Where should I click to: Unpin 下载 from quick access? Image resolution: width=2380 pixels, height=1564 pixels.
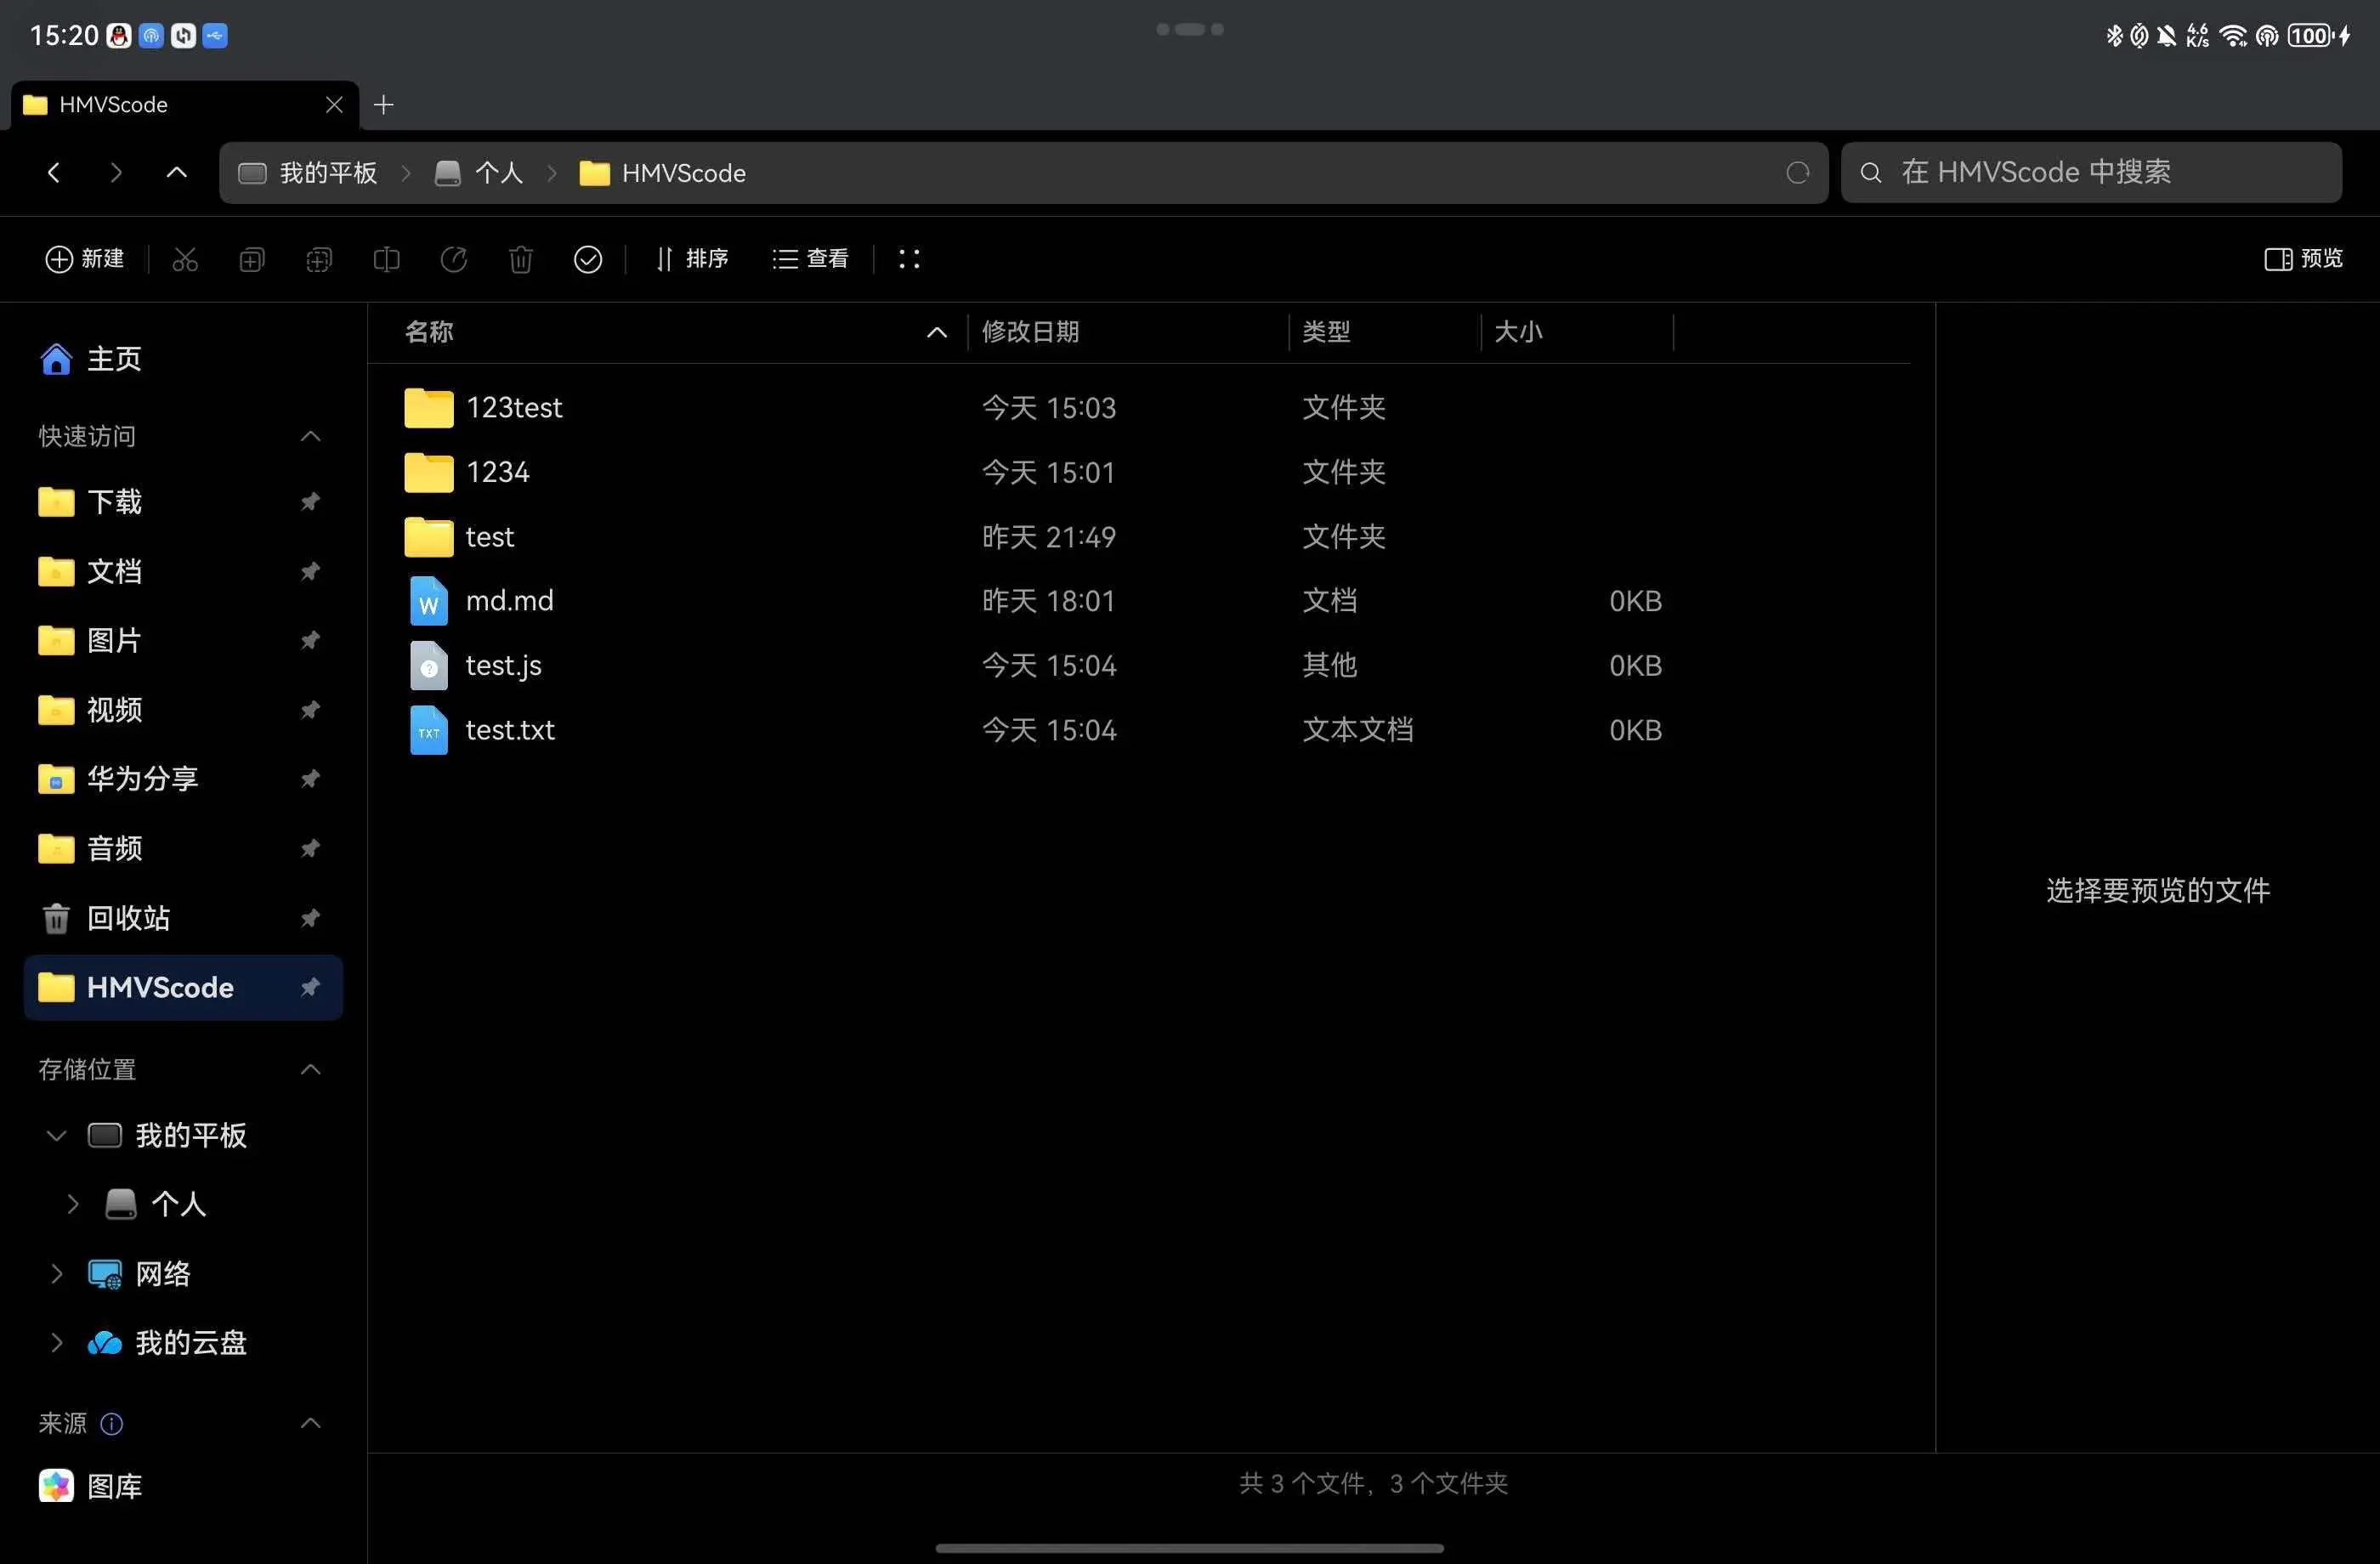[x=310, y=501]
